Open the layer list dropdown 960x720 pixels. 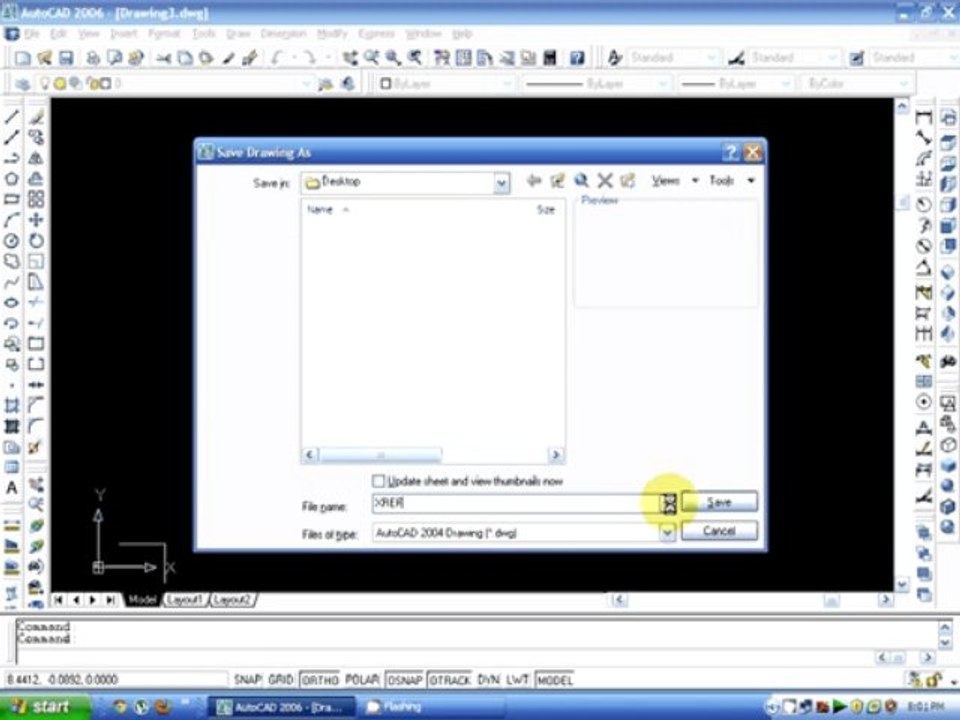pos(307,84)
